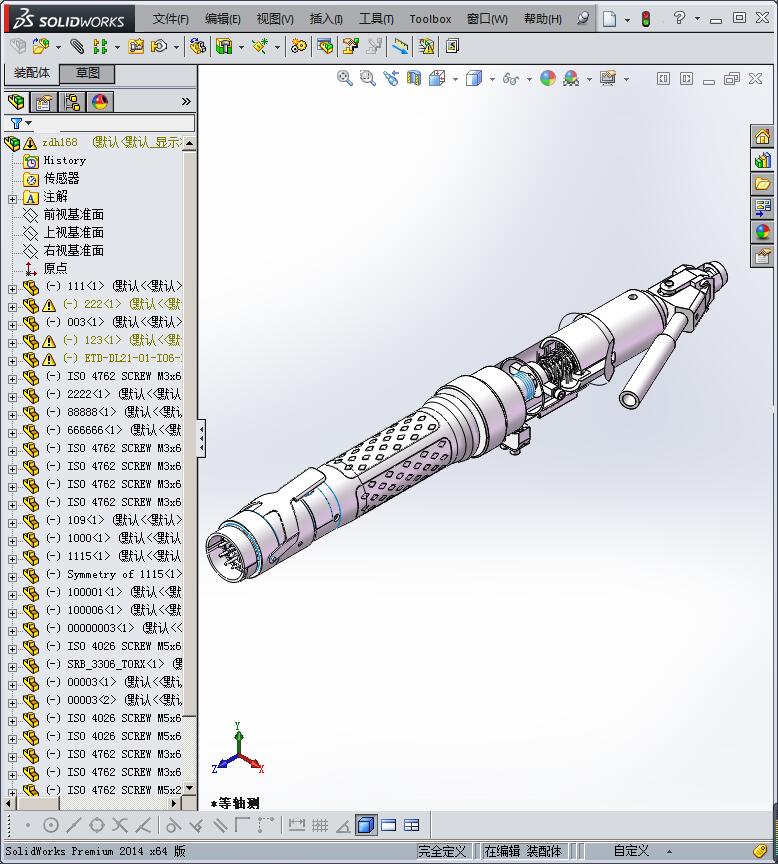Viewport: 778px width, 864px height.
Task: Expand the 111<1> component node
Action: pos(13,289)
